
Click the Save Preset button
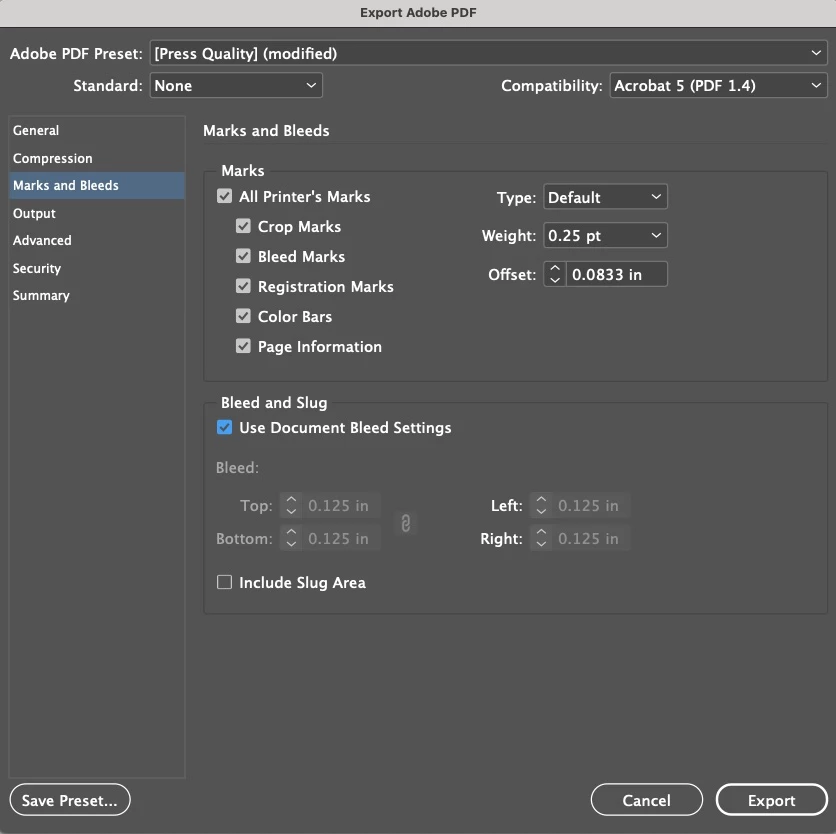70,800
